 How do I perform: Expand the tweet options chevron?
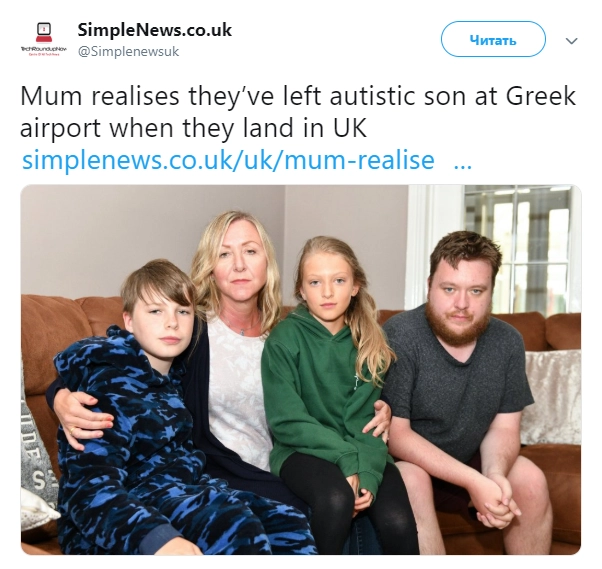click(572, 41)
